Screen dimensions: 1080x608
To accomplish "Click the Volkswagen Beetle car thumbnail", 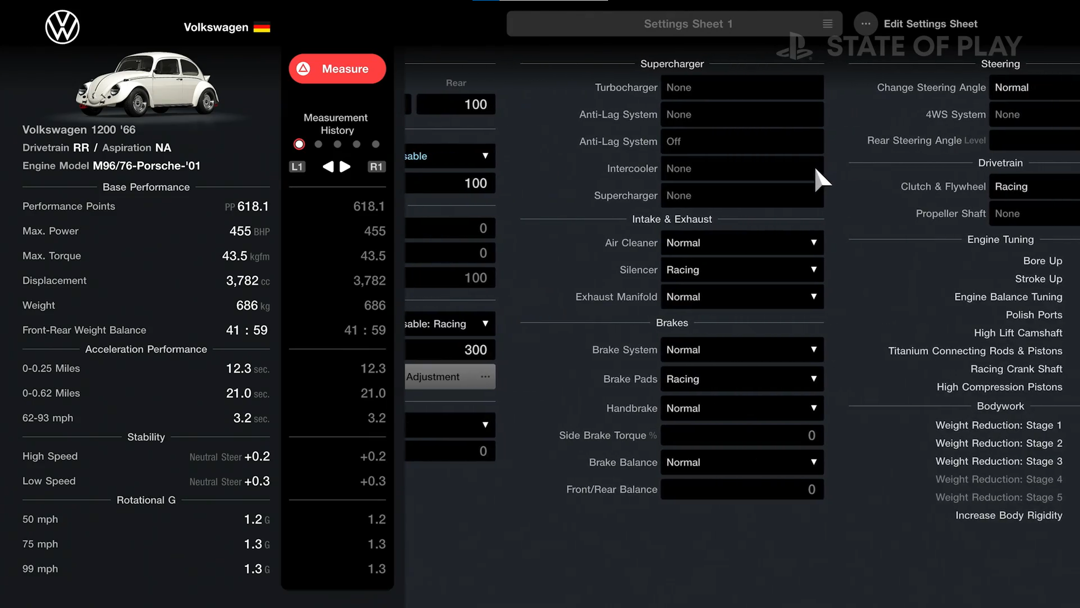I will pos(147,84).
